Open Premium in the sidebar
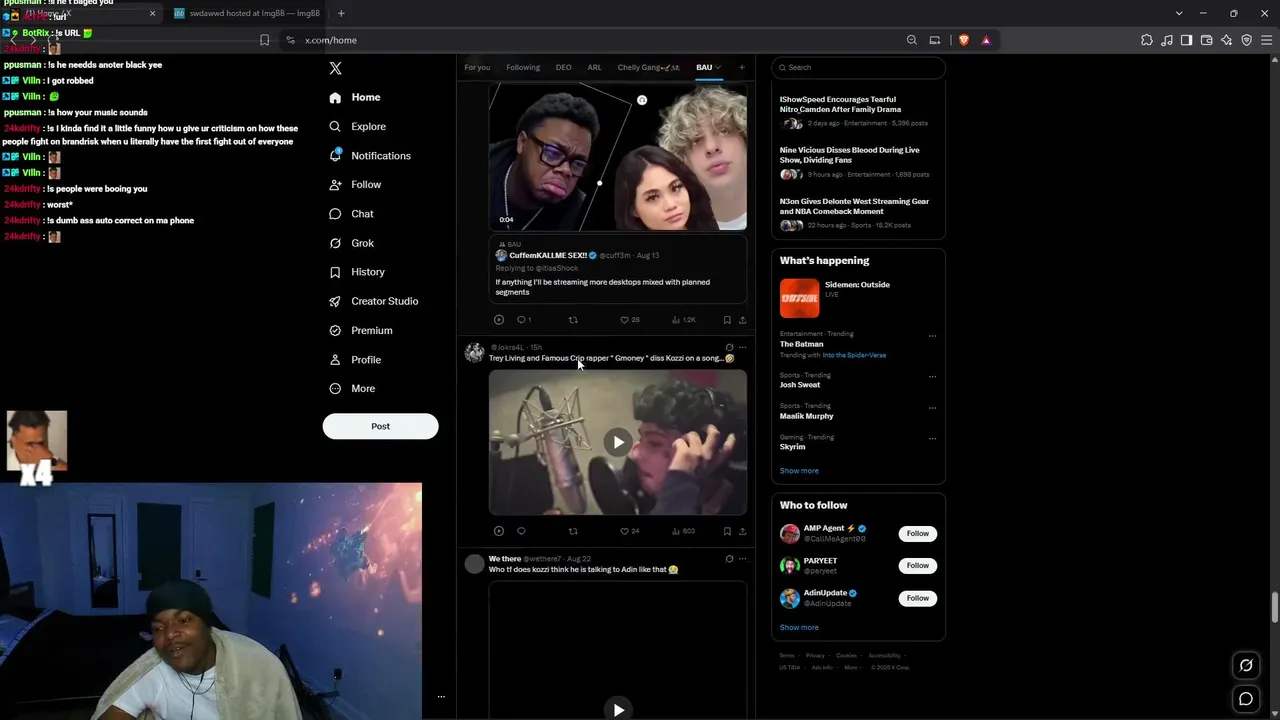The image size is (1280, 720). [360, 330]
